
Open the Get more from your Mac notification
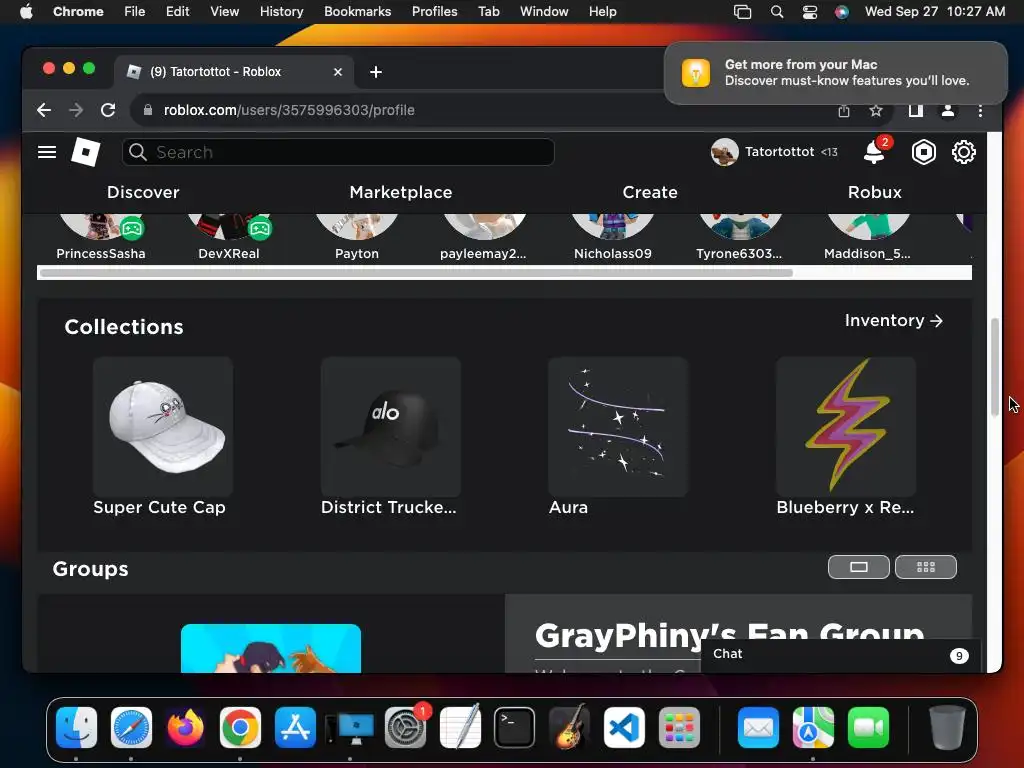pos(835,72)
